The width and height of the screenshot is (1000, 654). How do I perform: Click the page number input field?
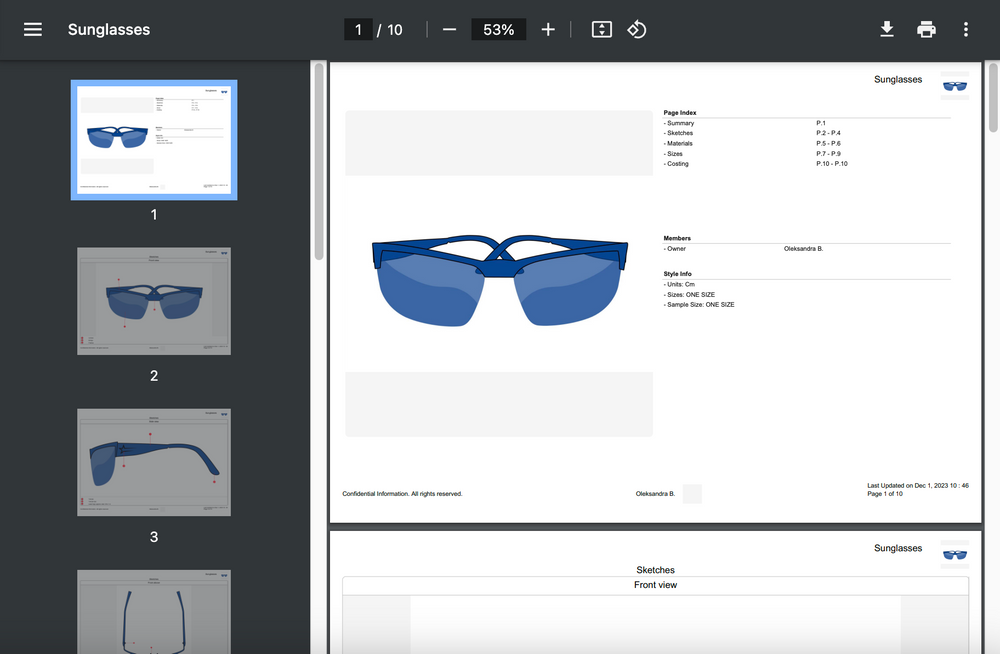click(358, 29)
